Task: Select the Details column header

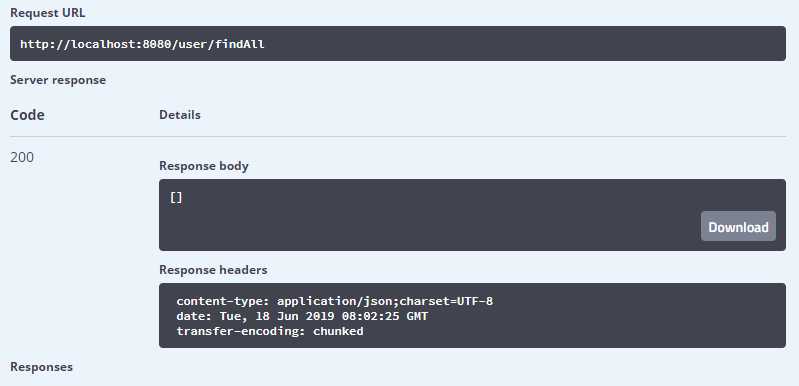Action: pos(180,115)
